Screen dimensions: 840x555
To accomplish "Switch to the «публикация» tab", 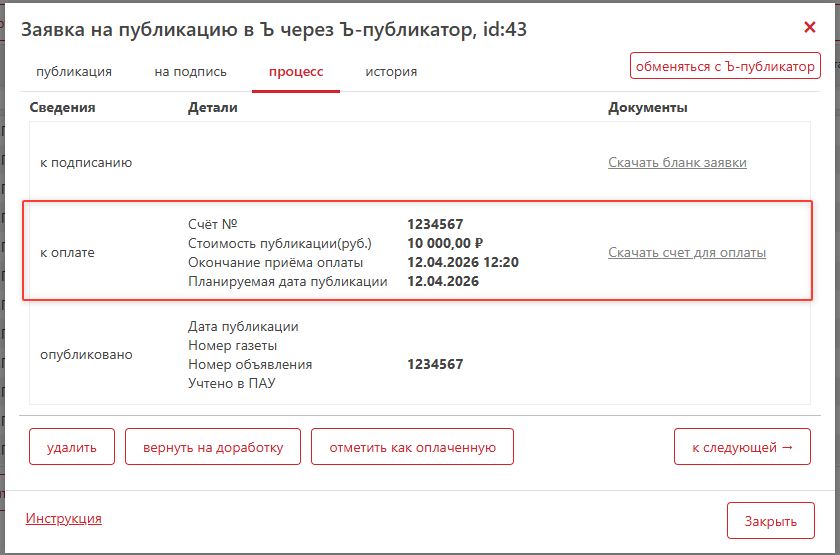I will point(74,72).
